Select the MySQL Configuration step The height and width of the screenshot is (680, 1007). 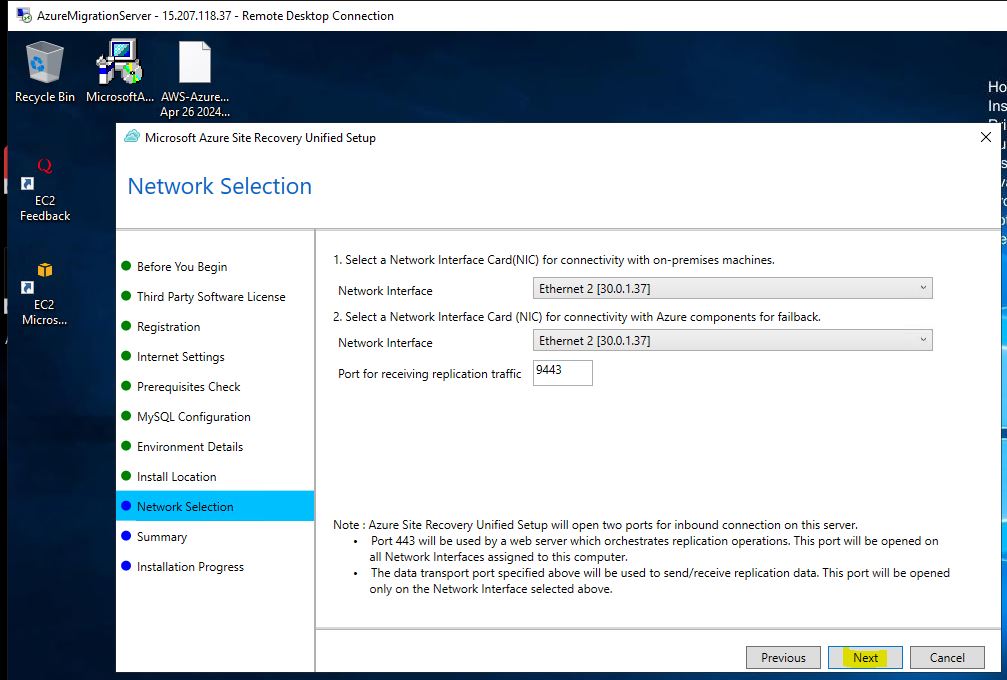pos(193,417)
